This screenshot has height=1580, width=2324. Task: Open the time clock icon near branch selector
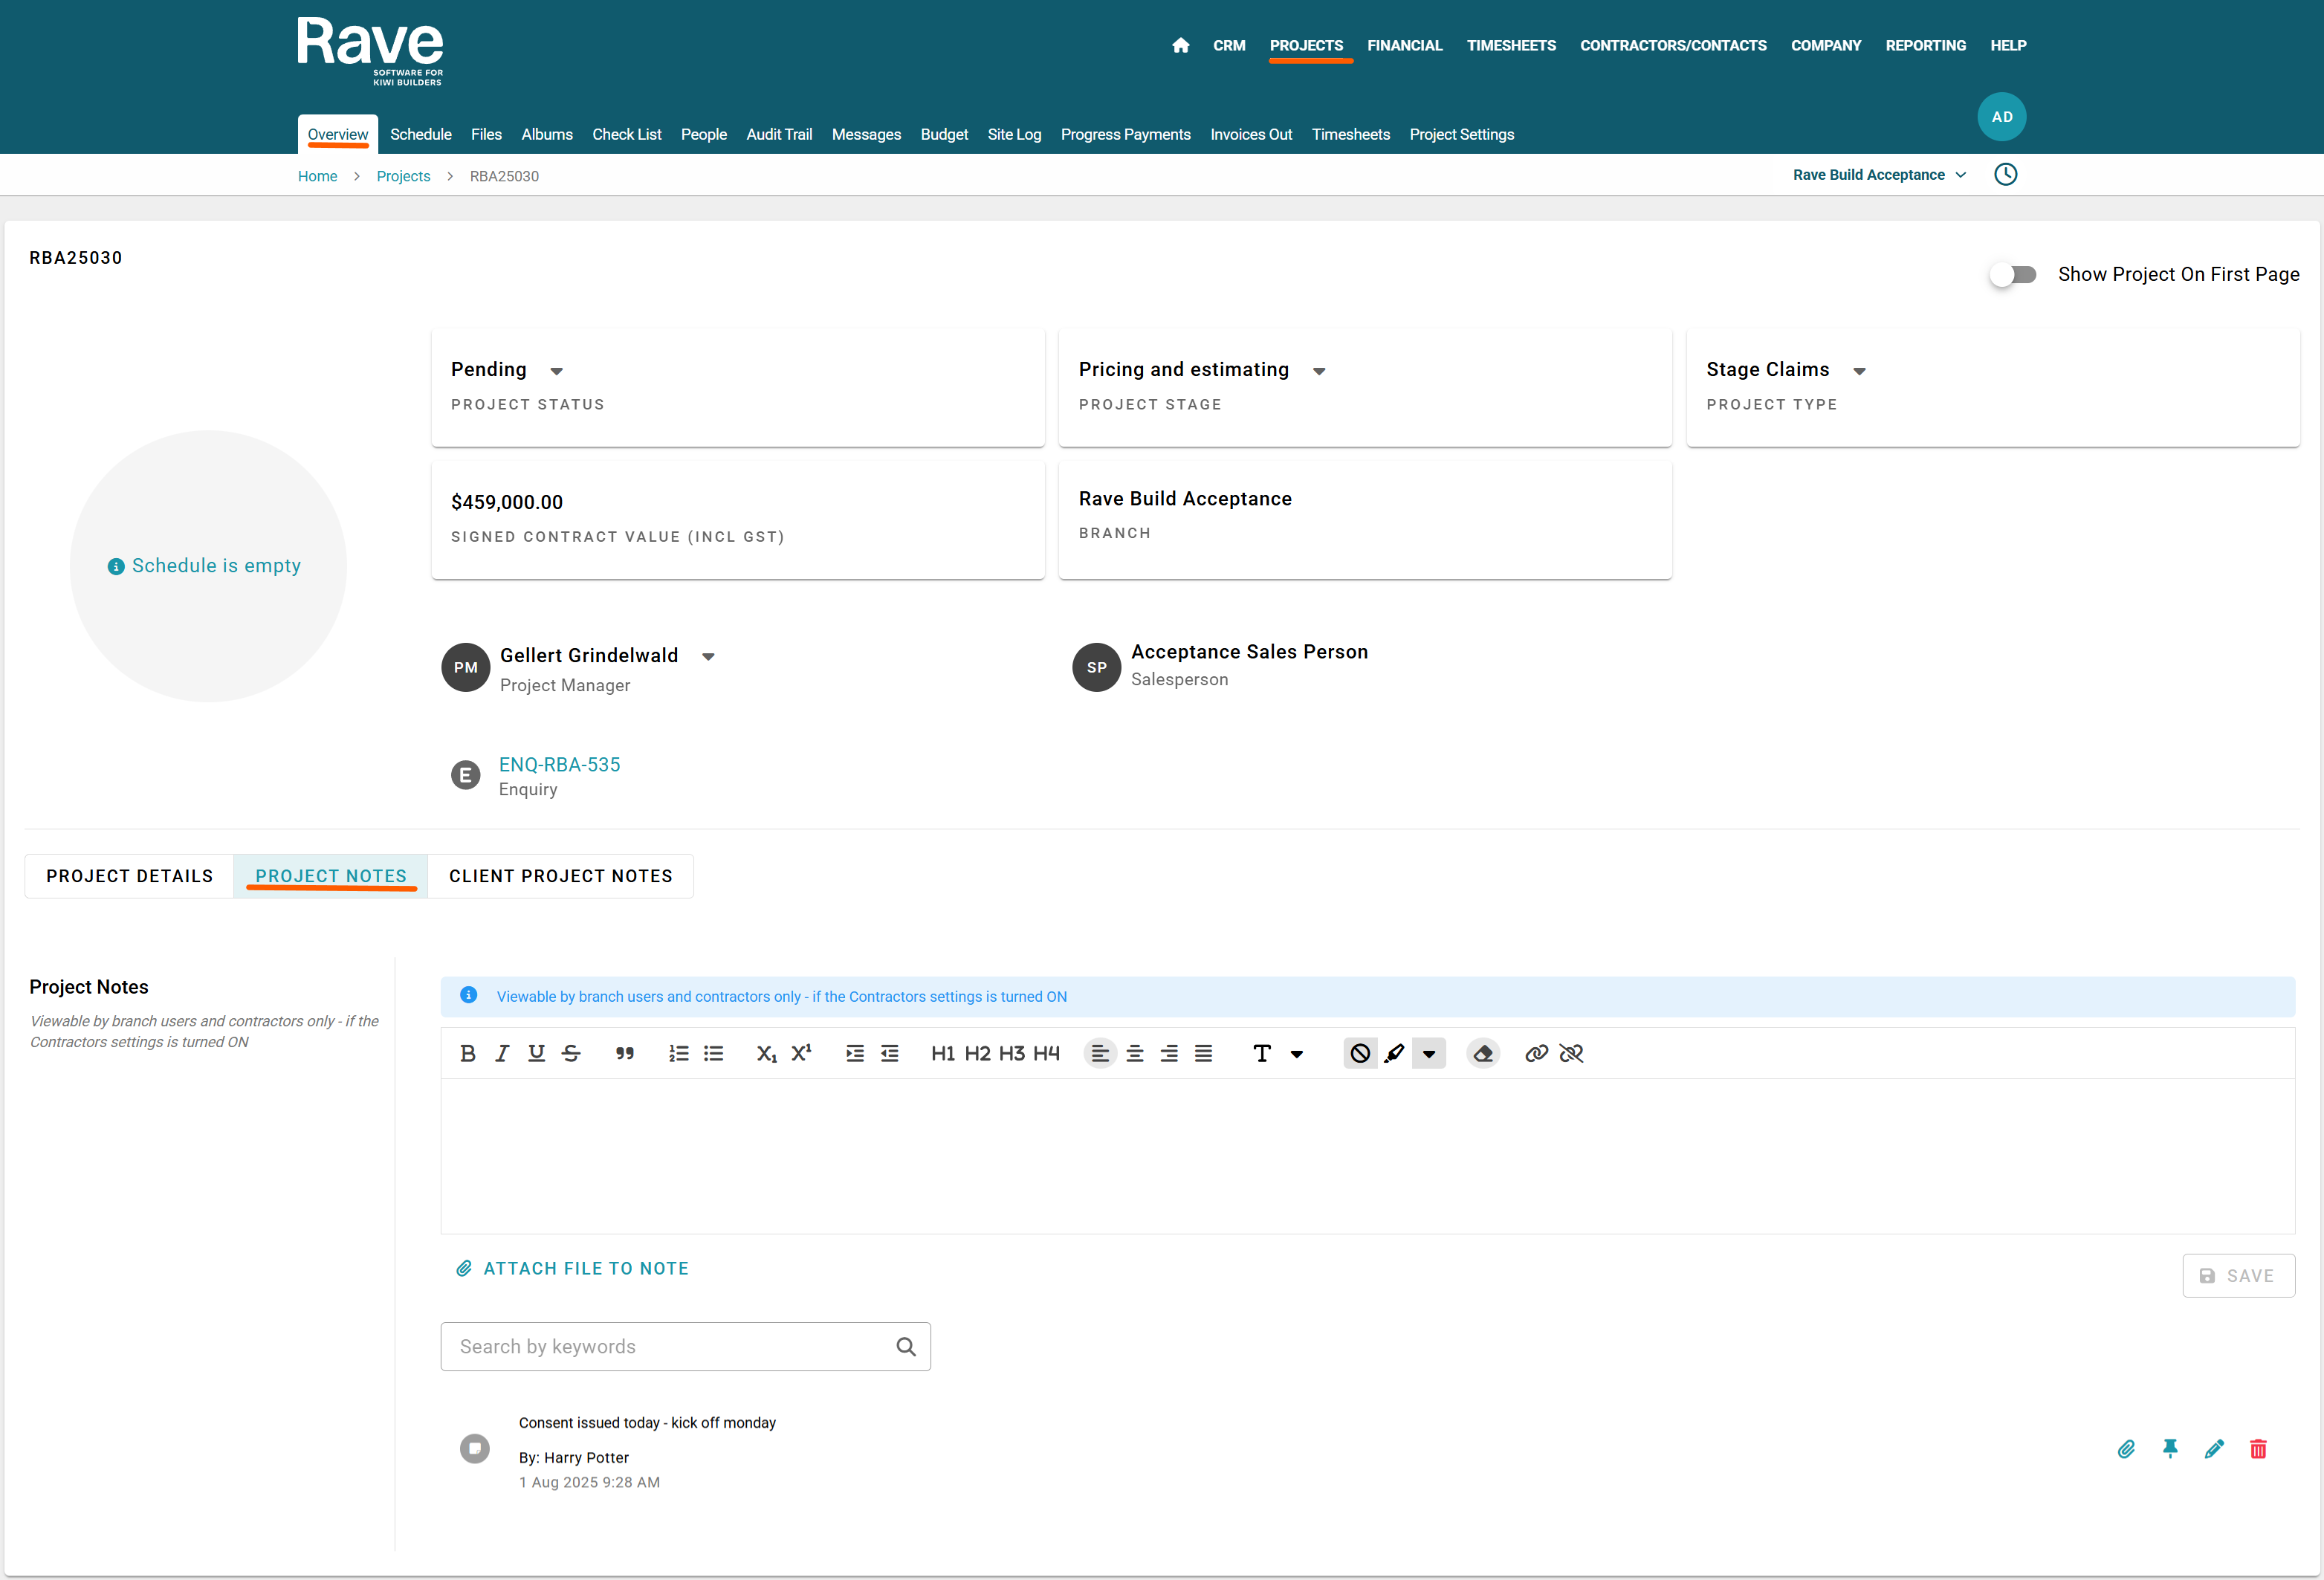pos(2005,175)
